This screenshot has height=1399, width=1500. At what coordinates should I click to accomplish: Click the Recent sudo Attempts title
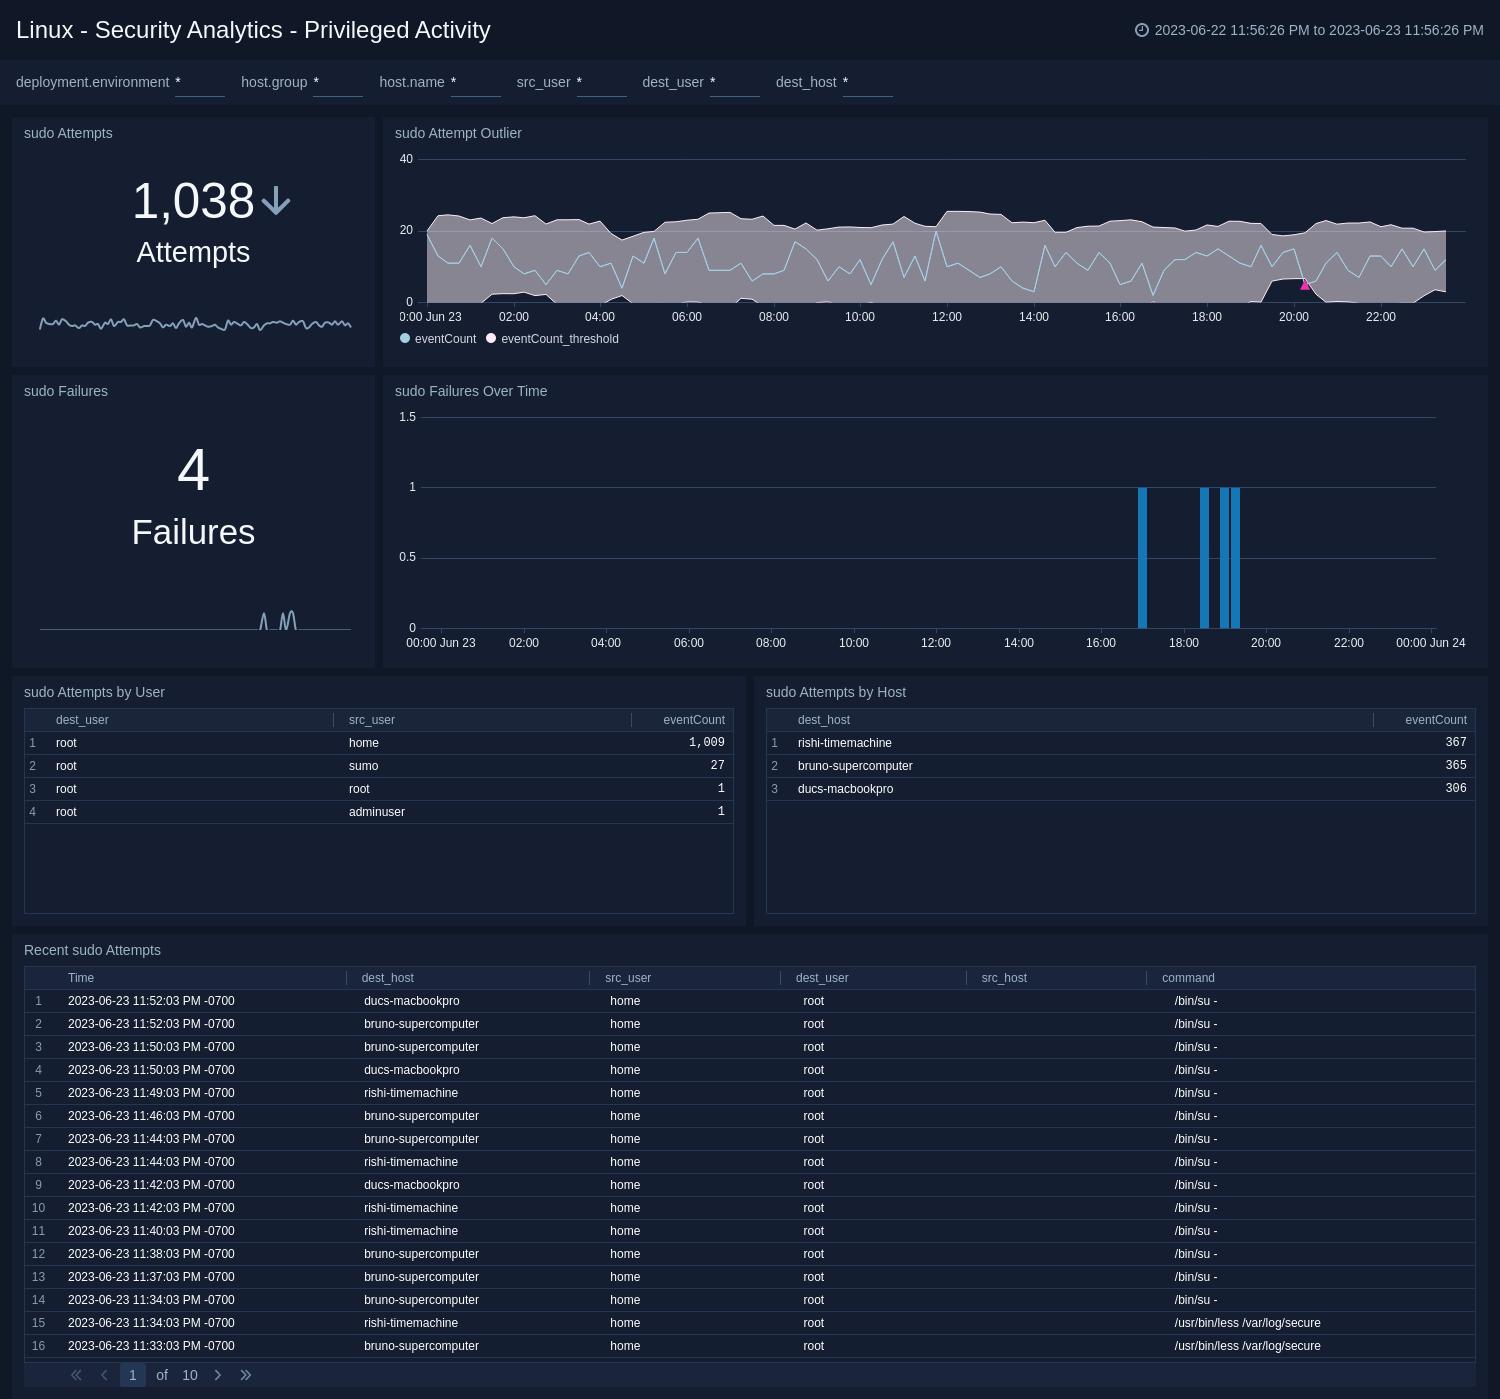click(92, 950)
